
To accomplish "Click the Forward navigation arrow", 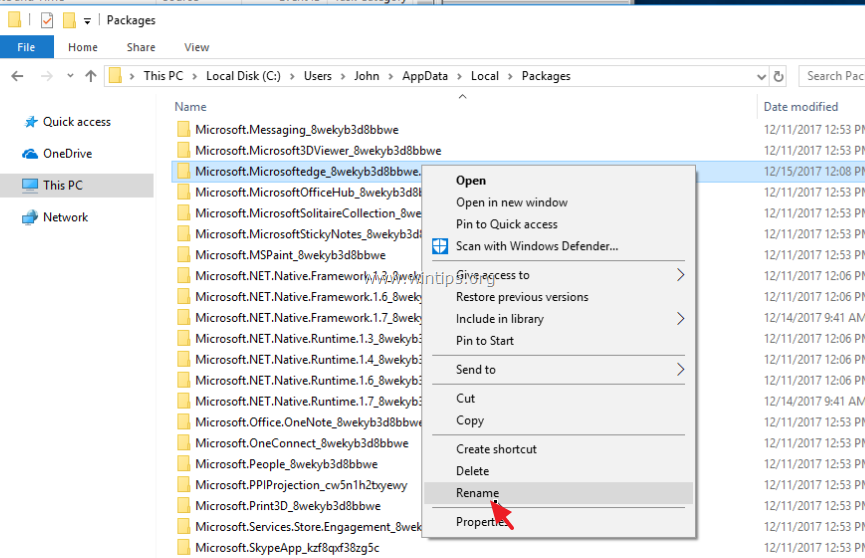I will (47, 76).
